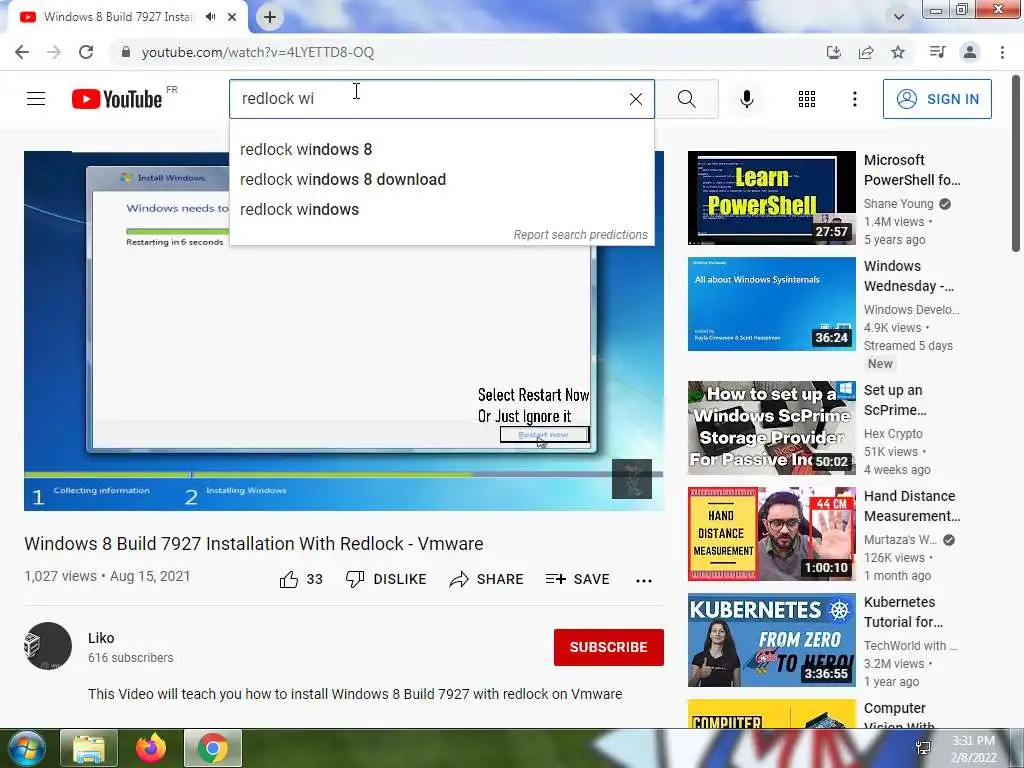Click the share page icon in address bar

(866, 52)
